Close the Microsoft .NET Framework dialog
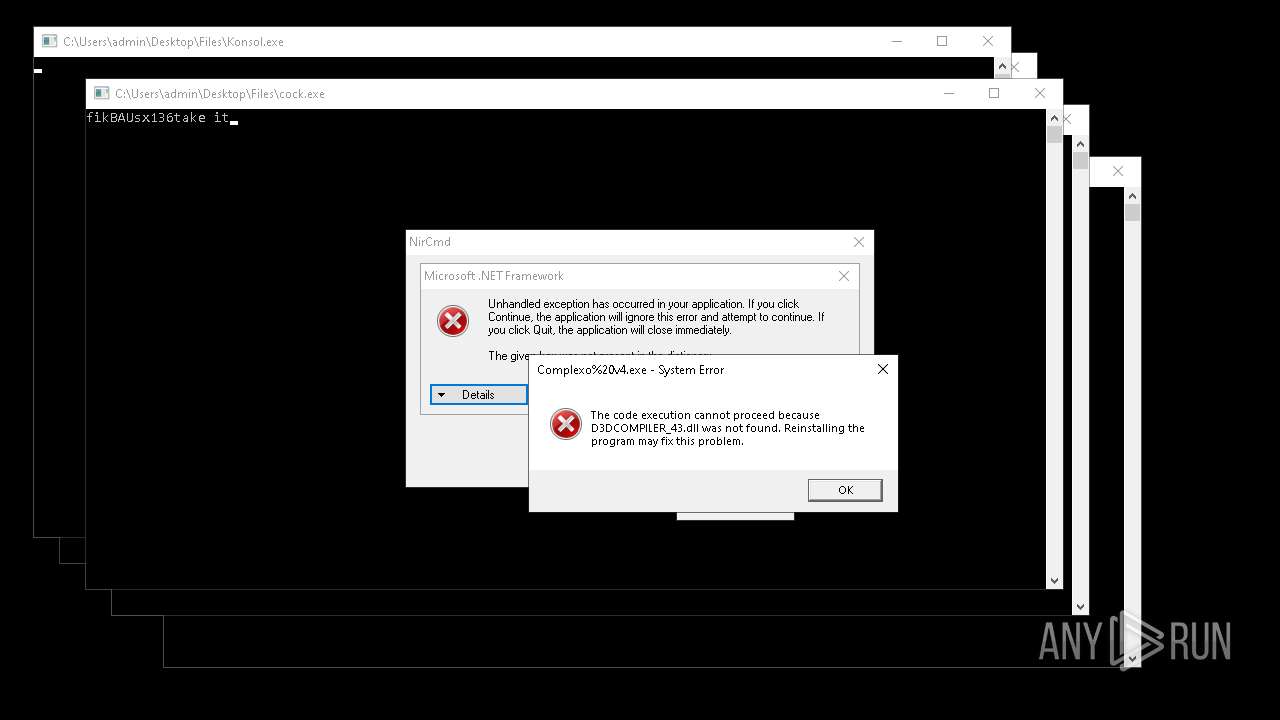The image size is (1280, 720). pos(844,276)
